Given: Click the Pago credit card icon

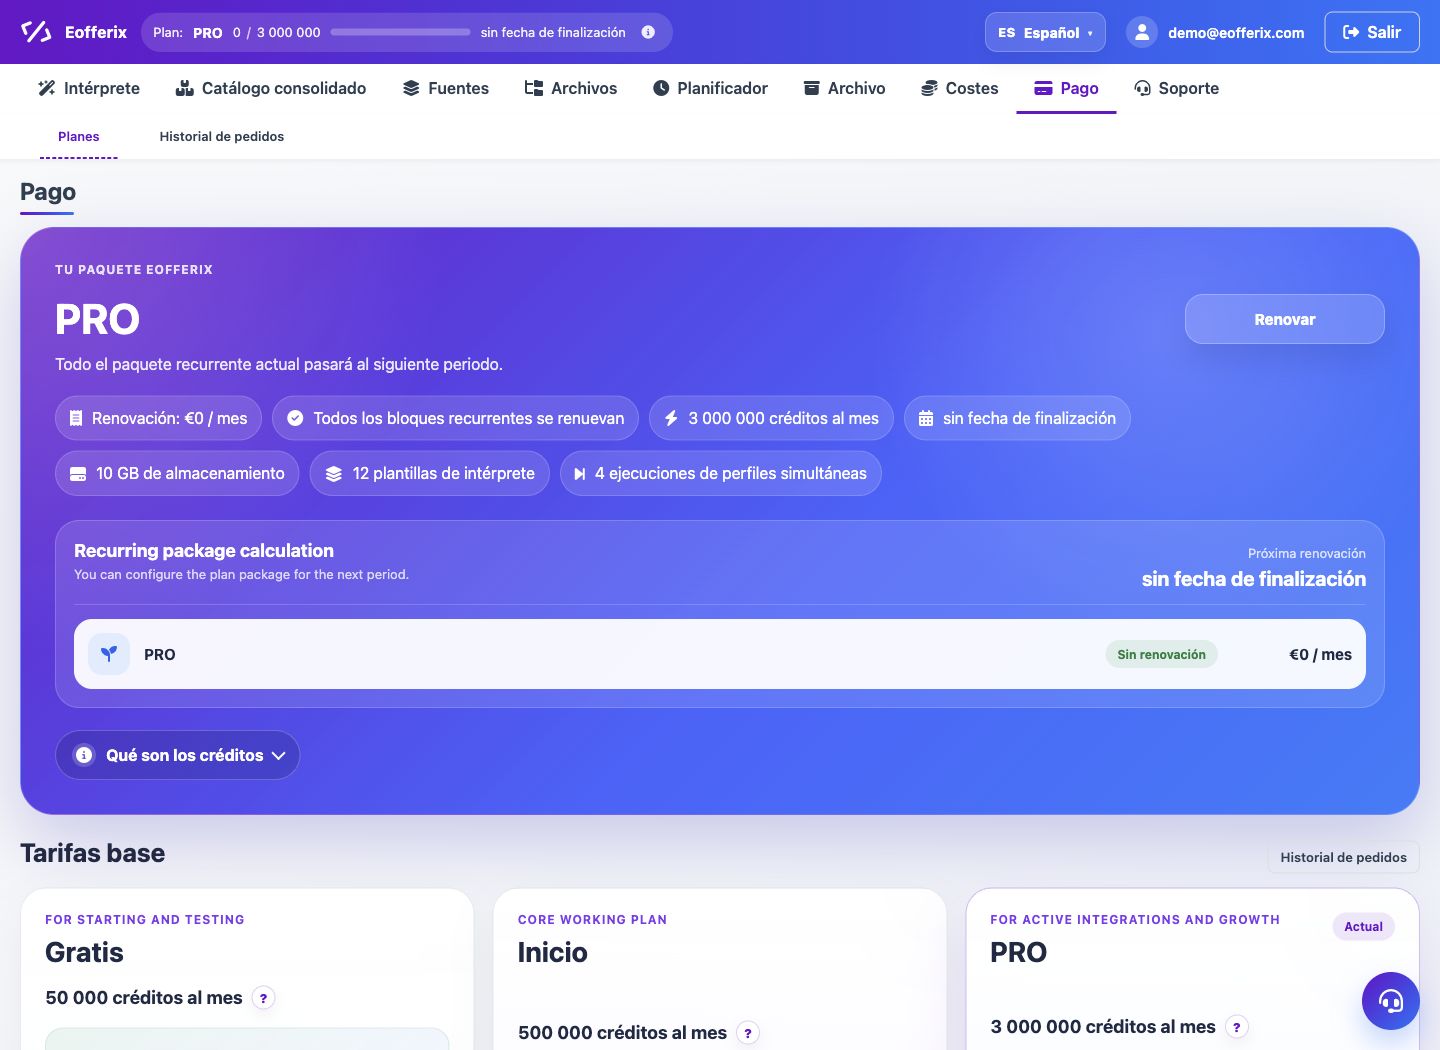Looking at the screenshot, I should coord(1043,88).
